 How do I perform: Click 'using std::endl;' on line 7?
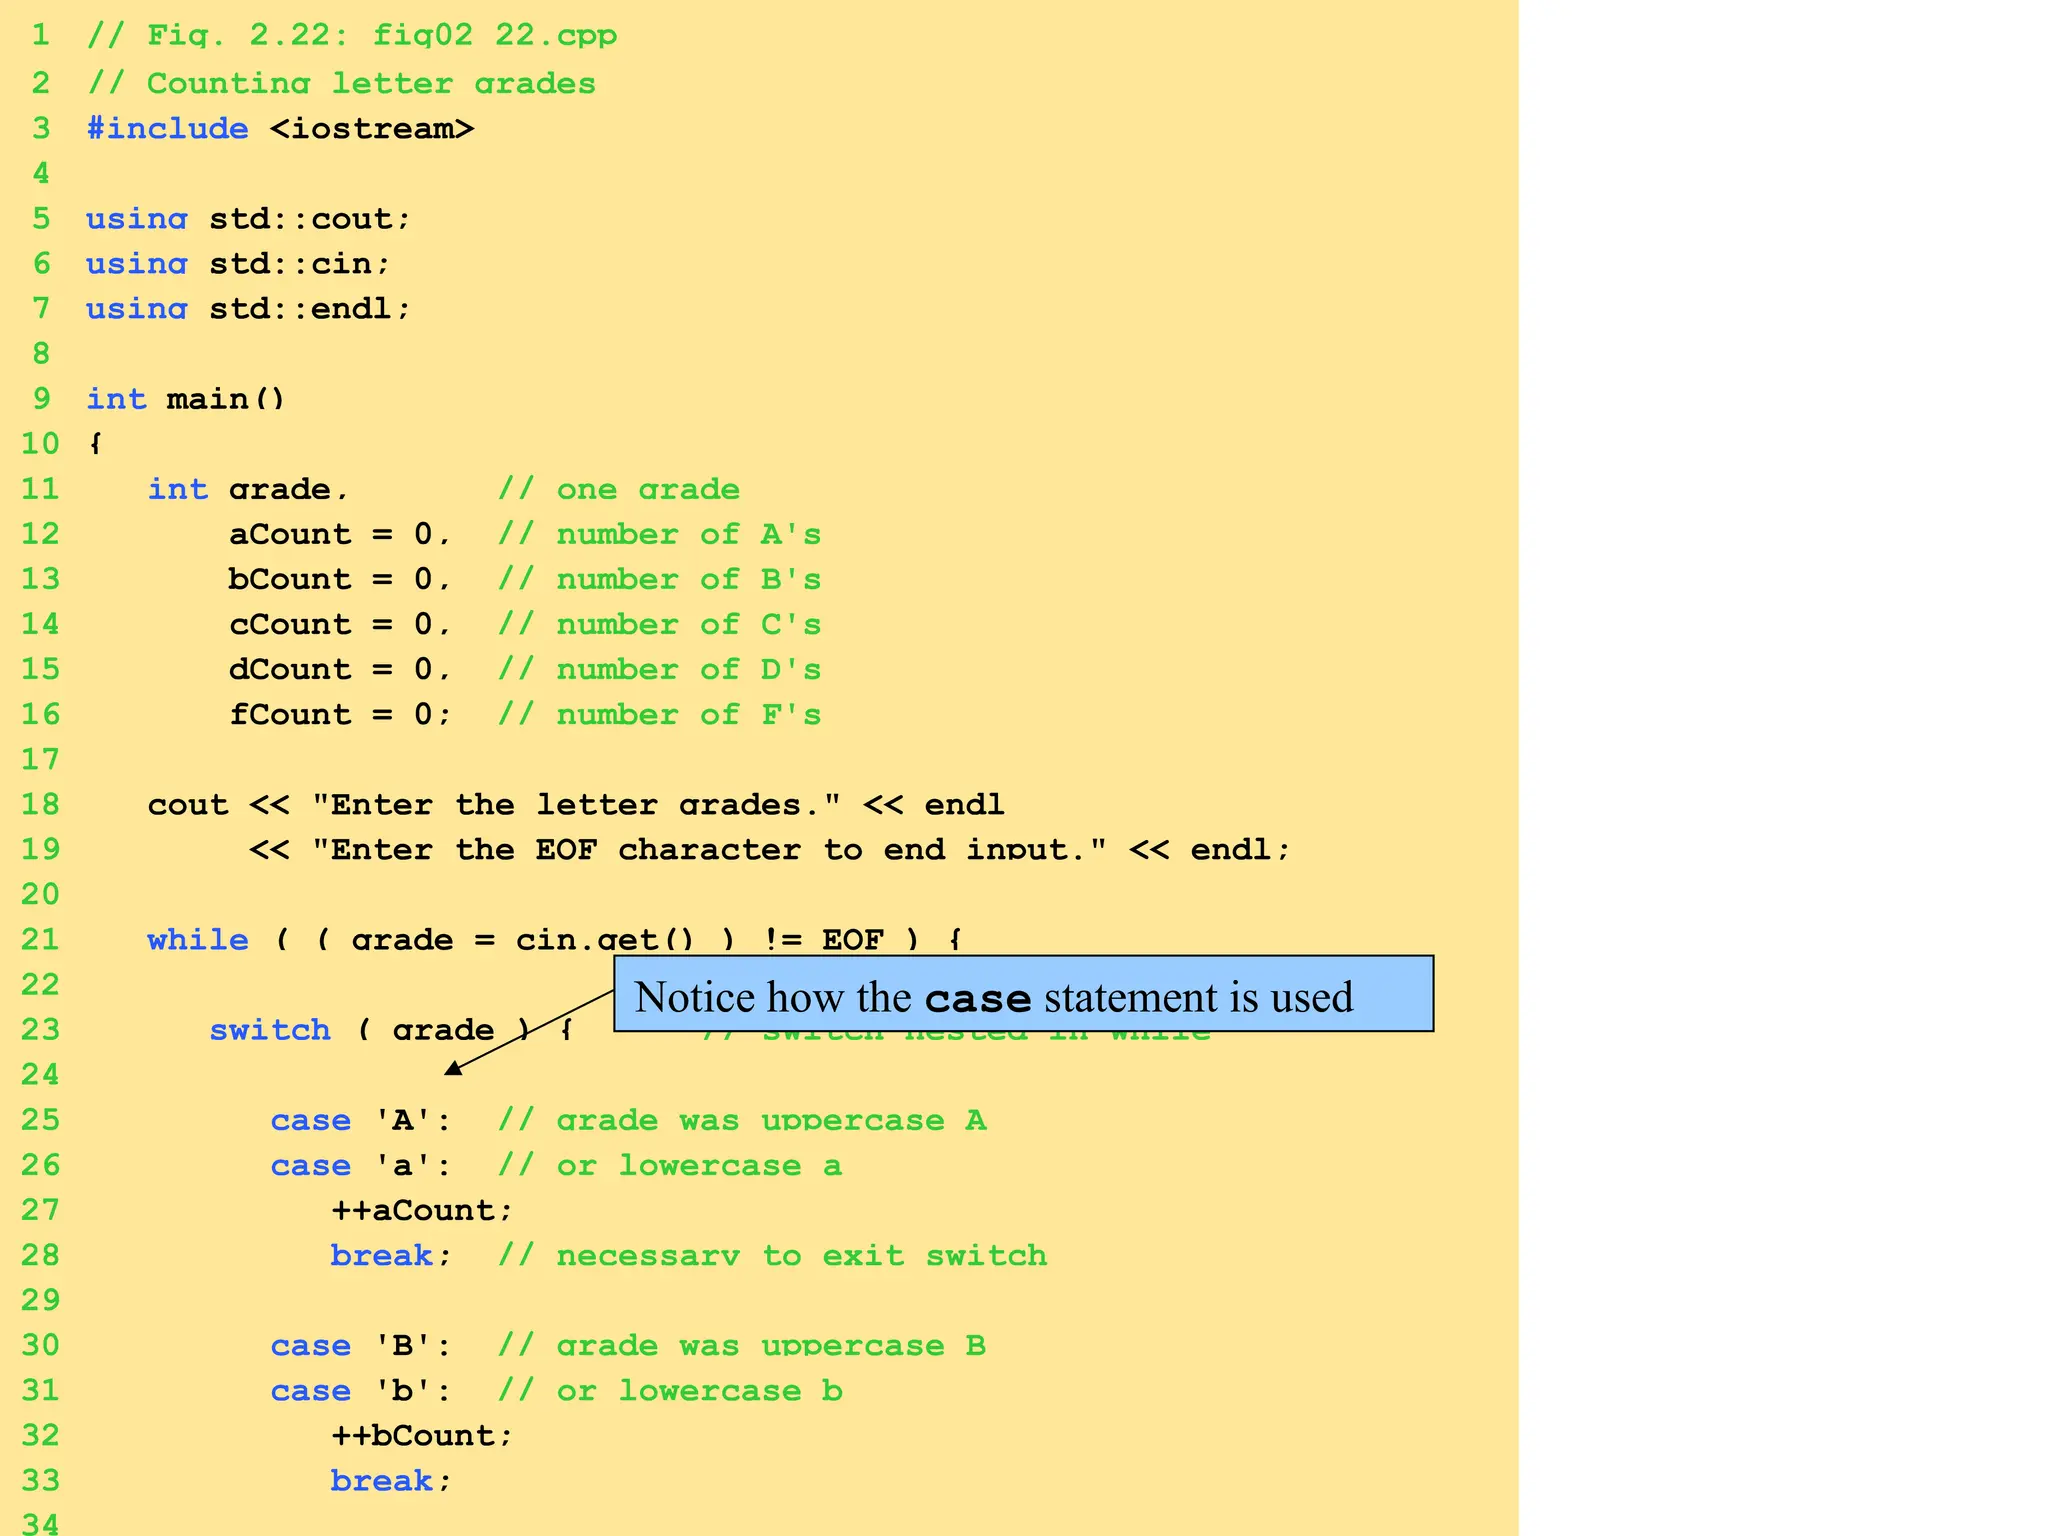tap(248, 309)
